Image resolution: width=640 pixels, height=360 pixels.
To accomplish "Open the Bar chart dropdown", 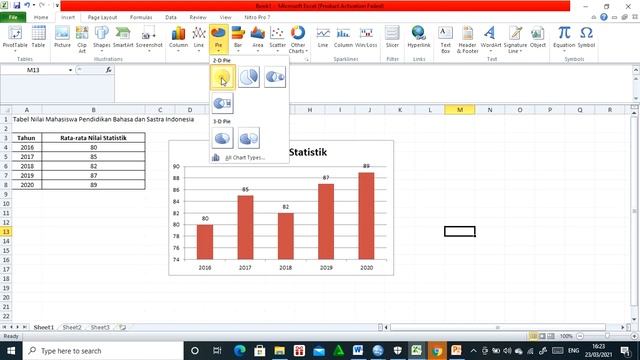I will coord(238,39).
